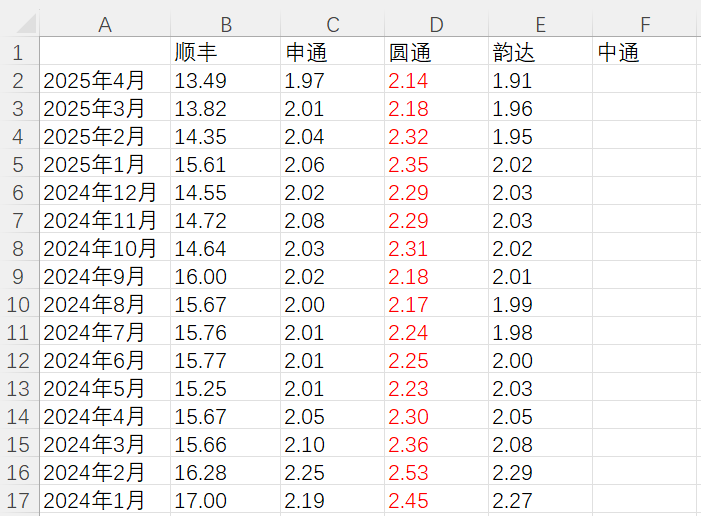Select cell 2025年2月
This screenshot has height=516, width=701.
[105, 136]
